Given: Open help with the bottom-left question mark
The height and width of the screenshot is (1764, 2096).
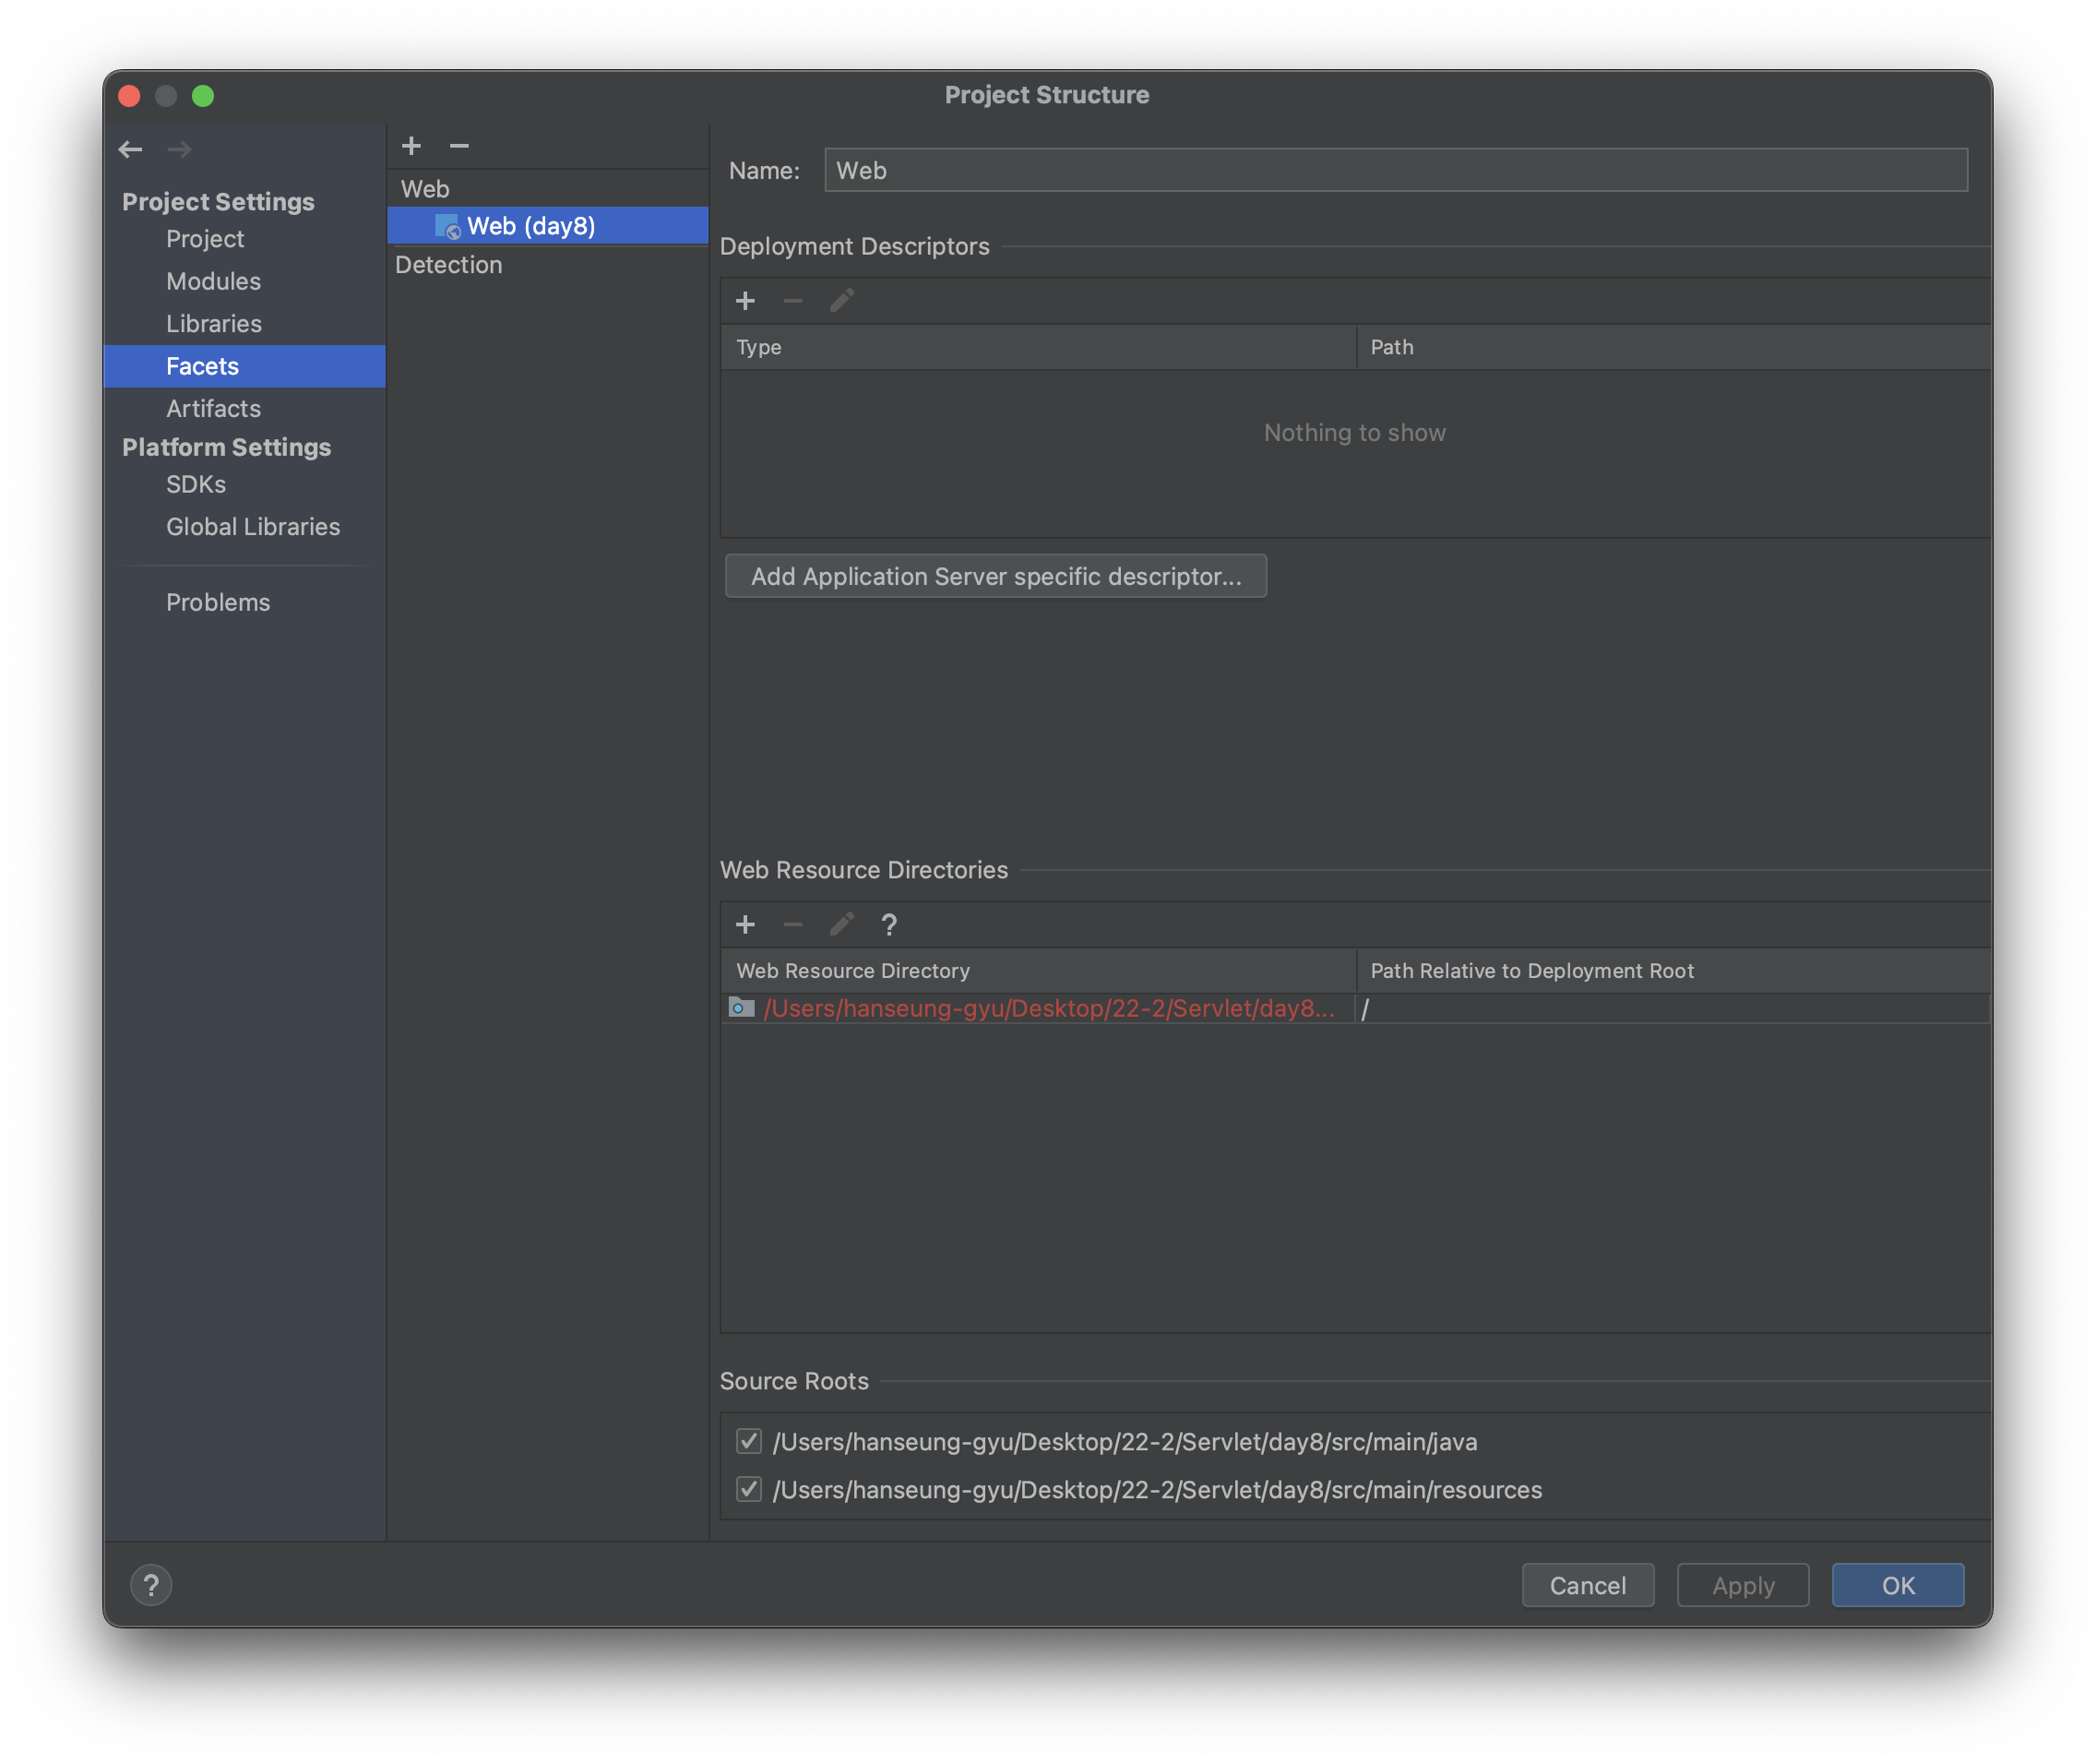Looking at the screenshot, I should (151, 1585).
